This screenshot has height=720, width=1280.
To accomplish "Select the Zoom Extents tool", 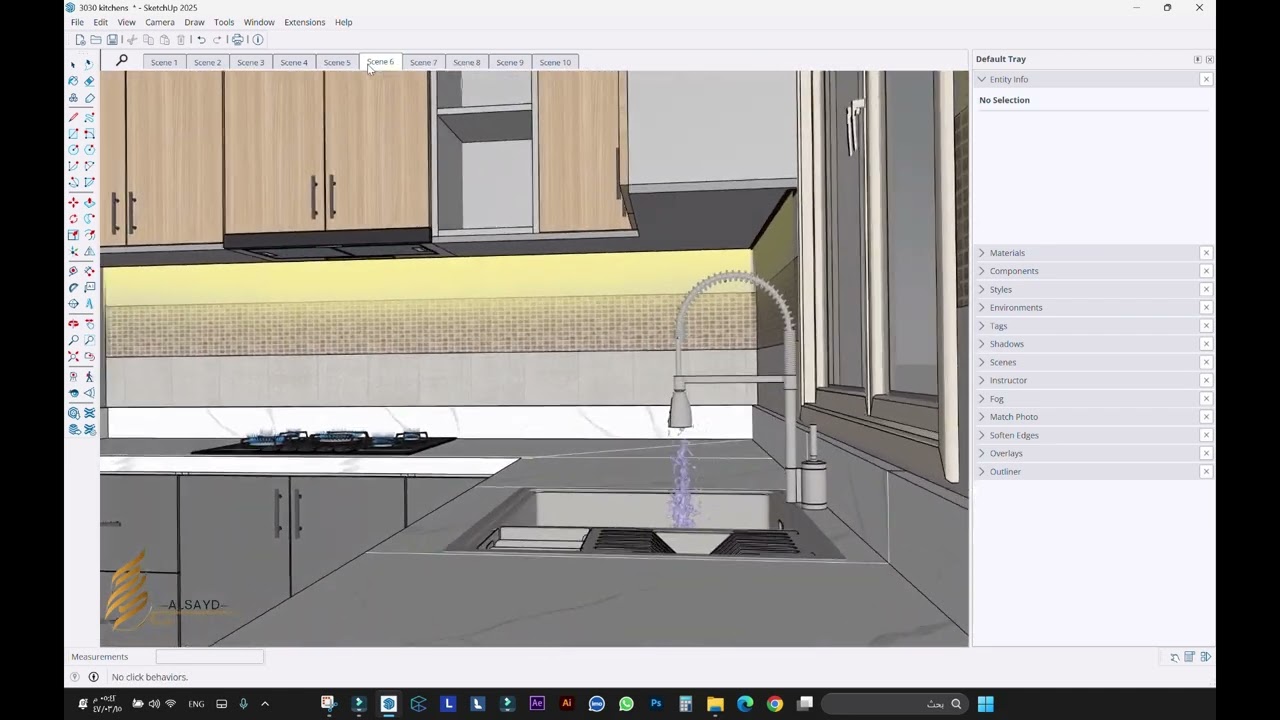I will 73,356.
